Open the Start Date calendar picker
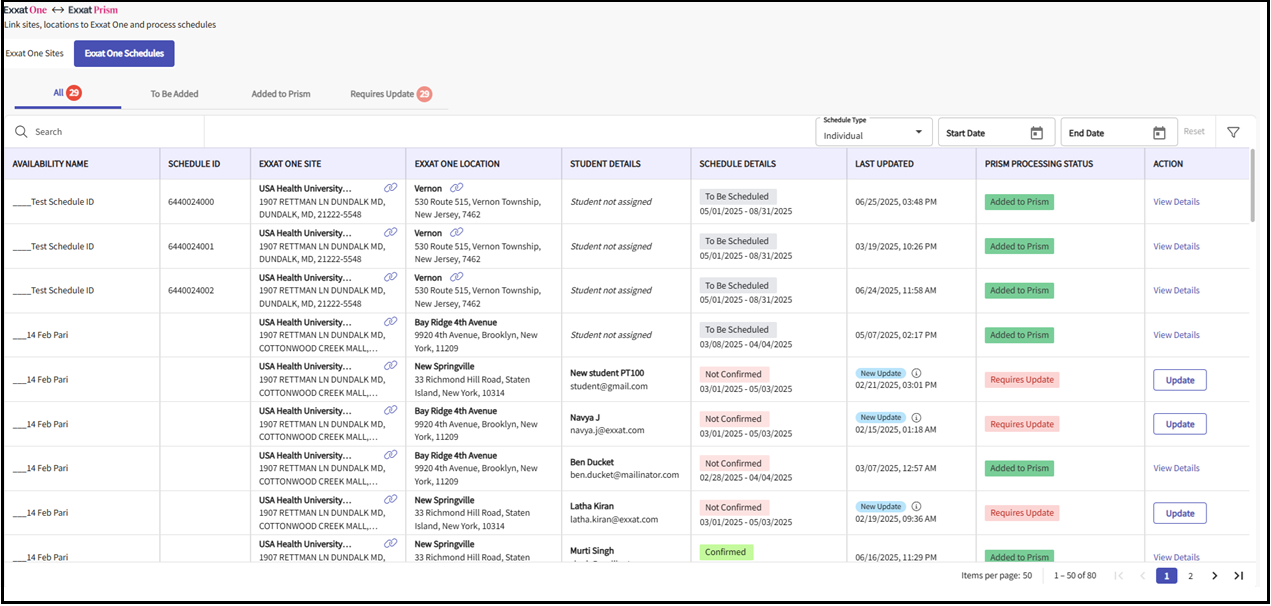The height and width of the screenshot is (606, 1271). click(1037, 133)
